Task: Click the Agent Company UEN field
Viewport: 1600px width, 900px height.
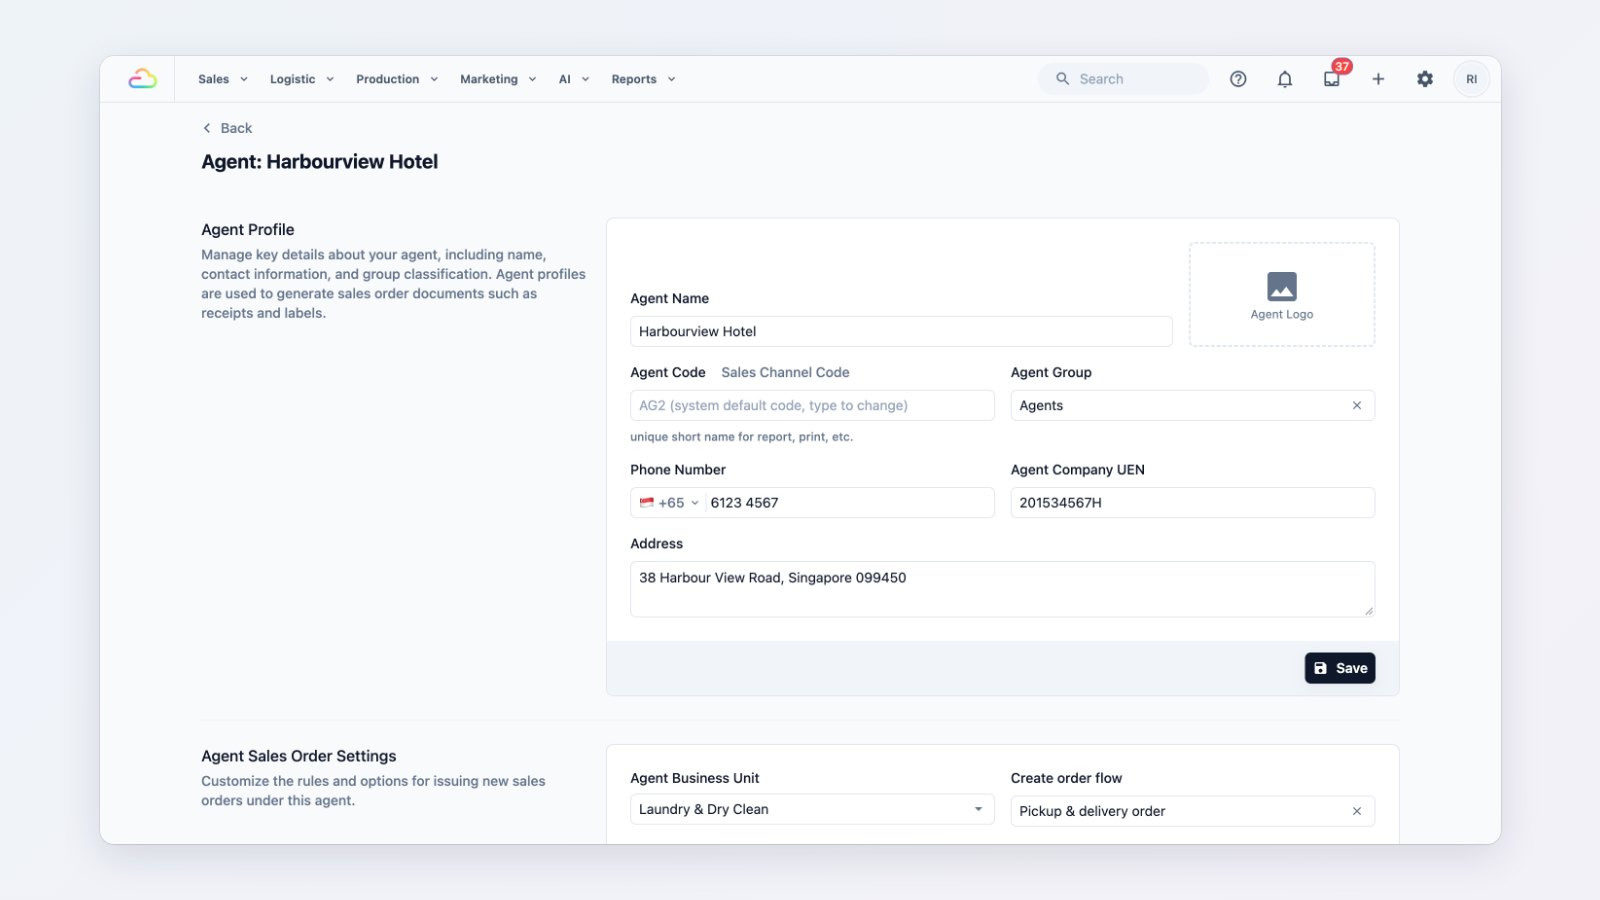Action: click(x=1192, y=503)
